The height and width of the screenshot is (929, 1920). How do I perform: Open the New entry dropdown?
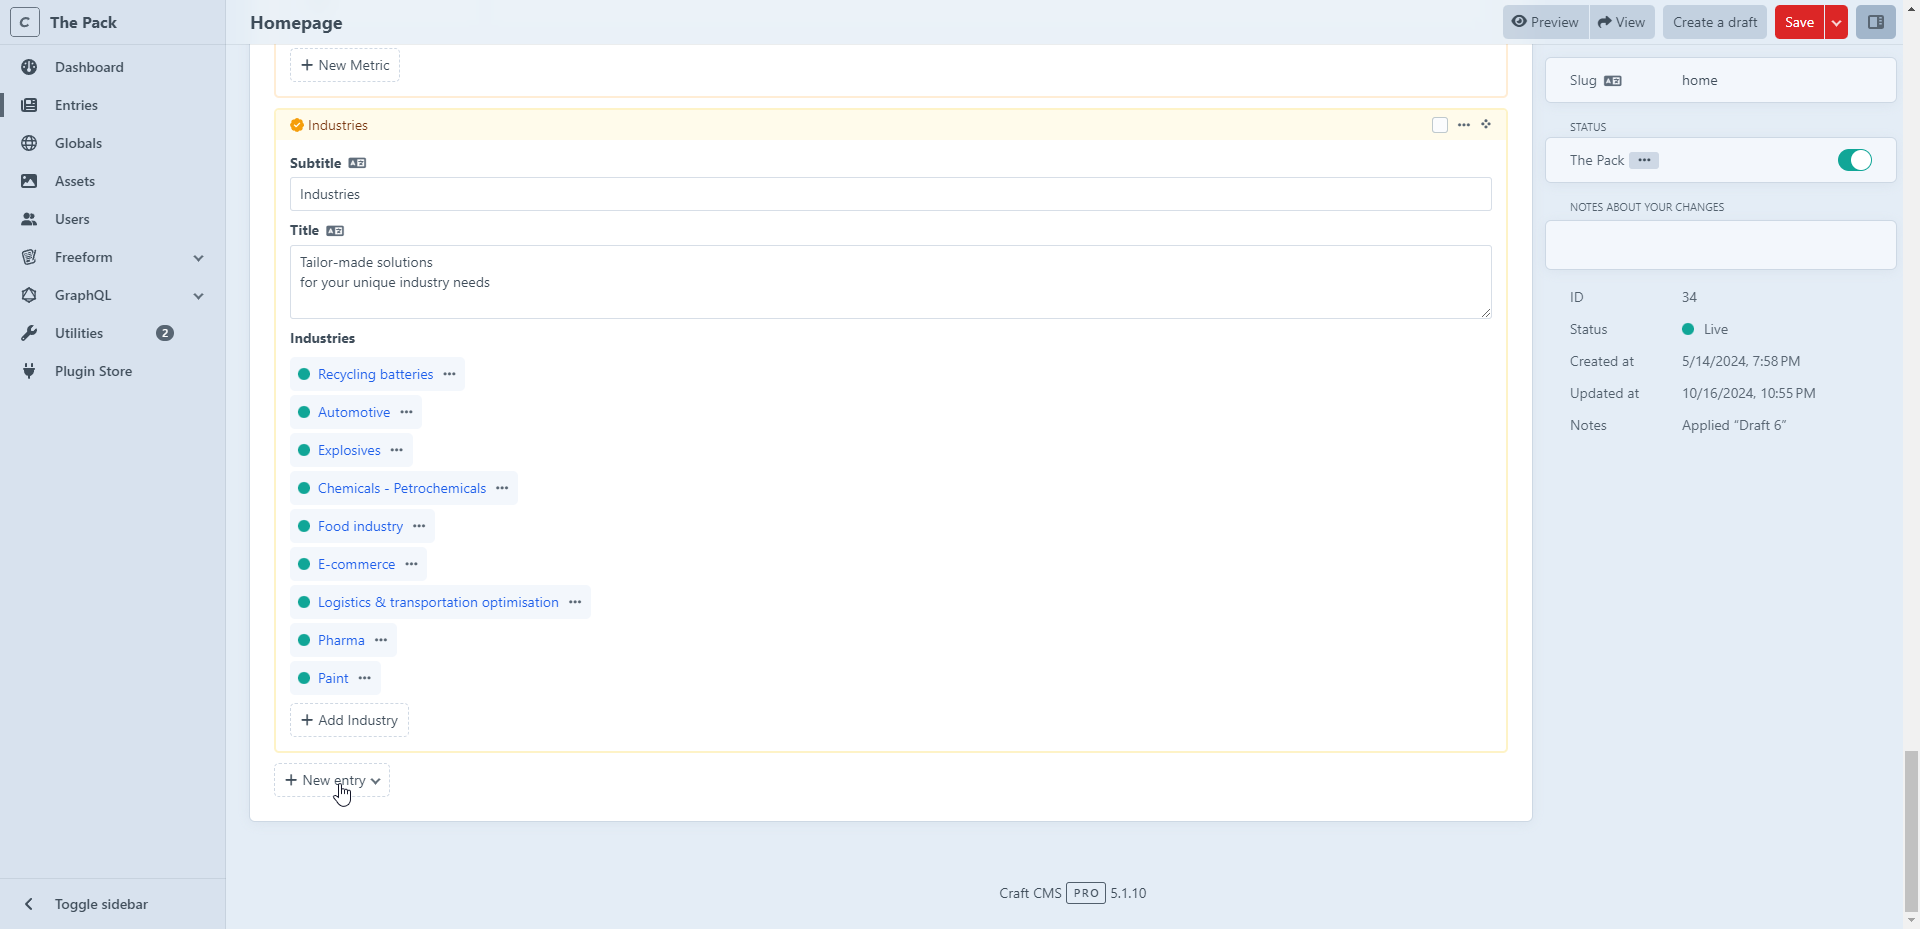pos(332,780)
